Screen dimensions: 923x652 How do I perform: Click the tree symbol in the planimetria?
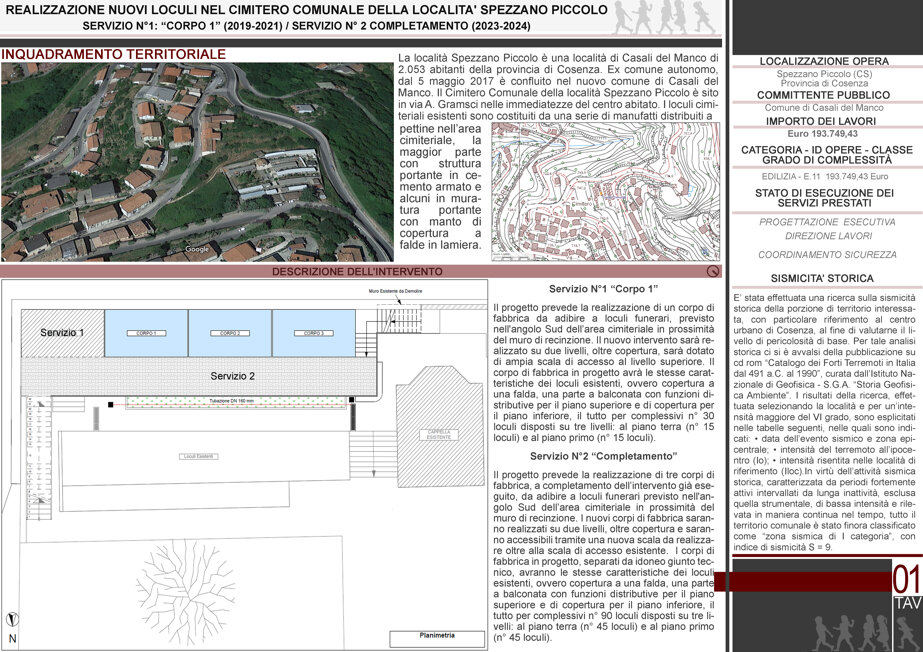point(186,586)
